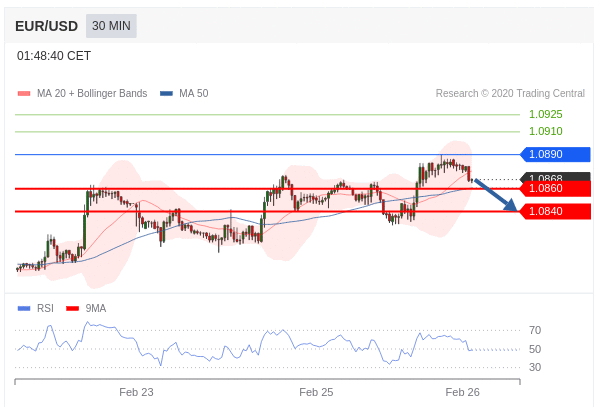Click the 30 MIN timeframe button

coord(111,26)
